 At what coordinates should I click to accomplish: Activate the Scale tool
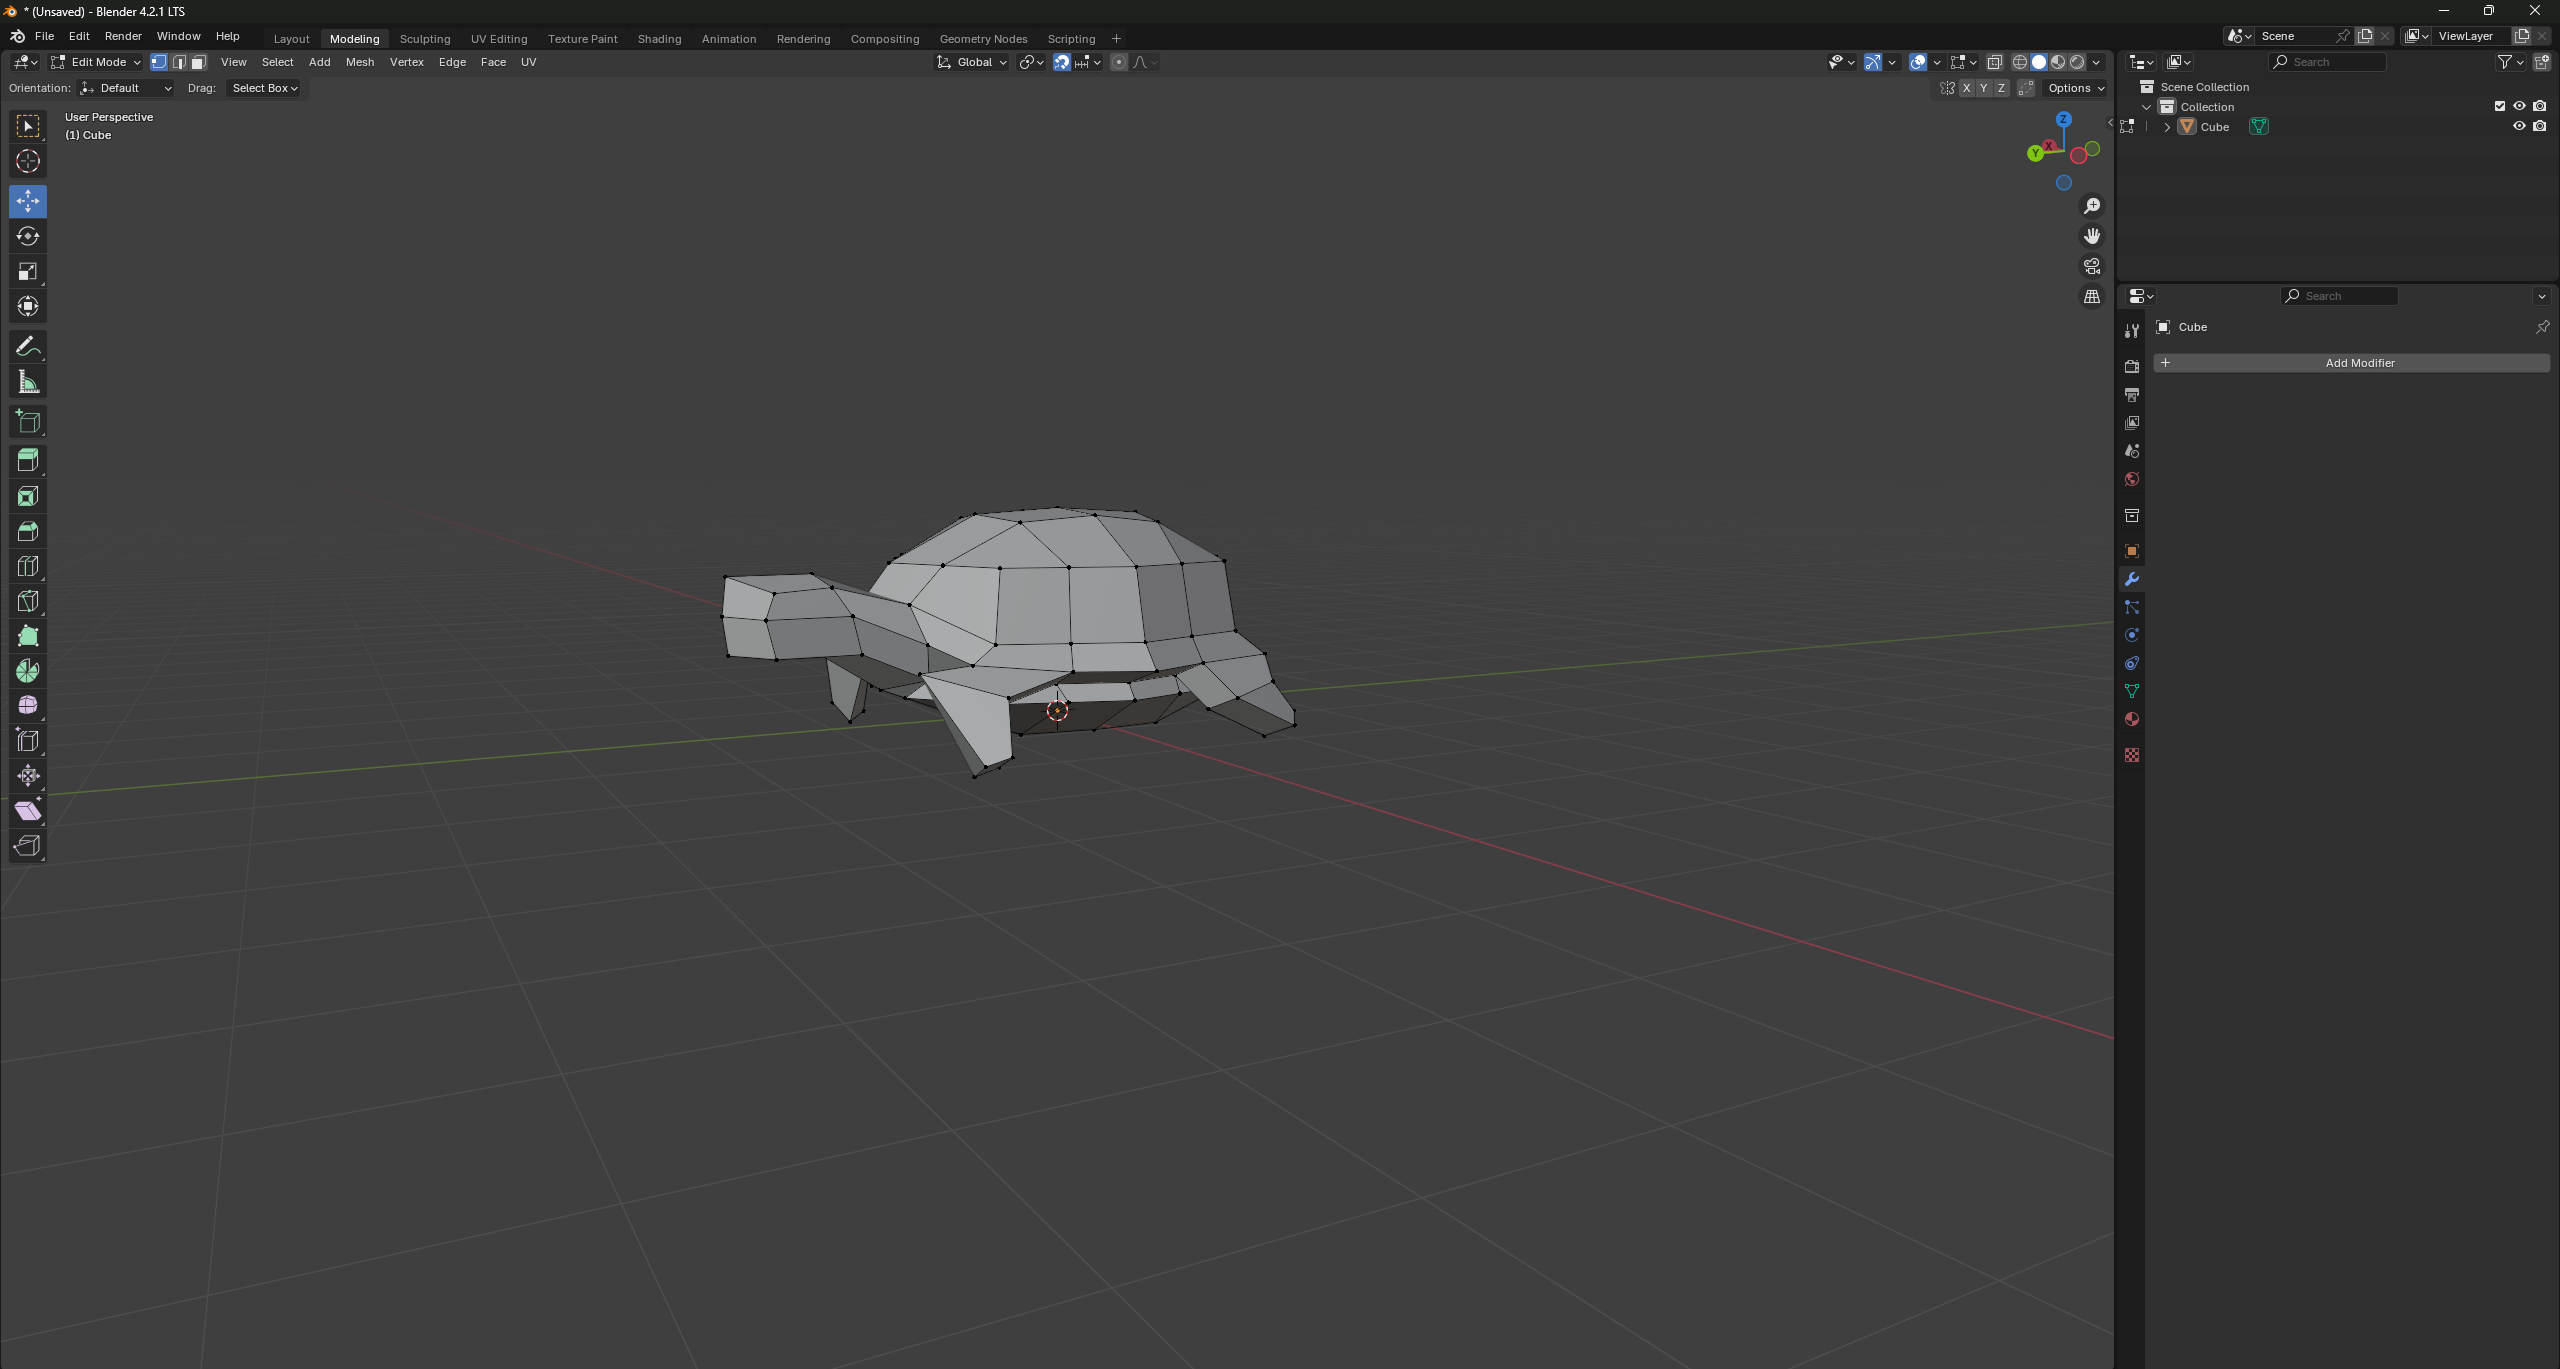tap(28, 271)
